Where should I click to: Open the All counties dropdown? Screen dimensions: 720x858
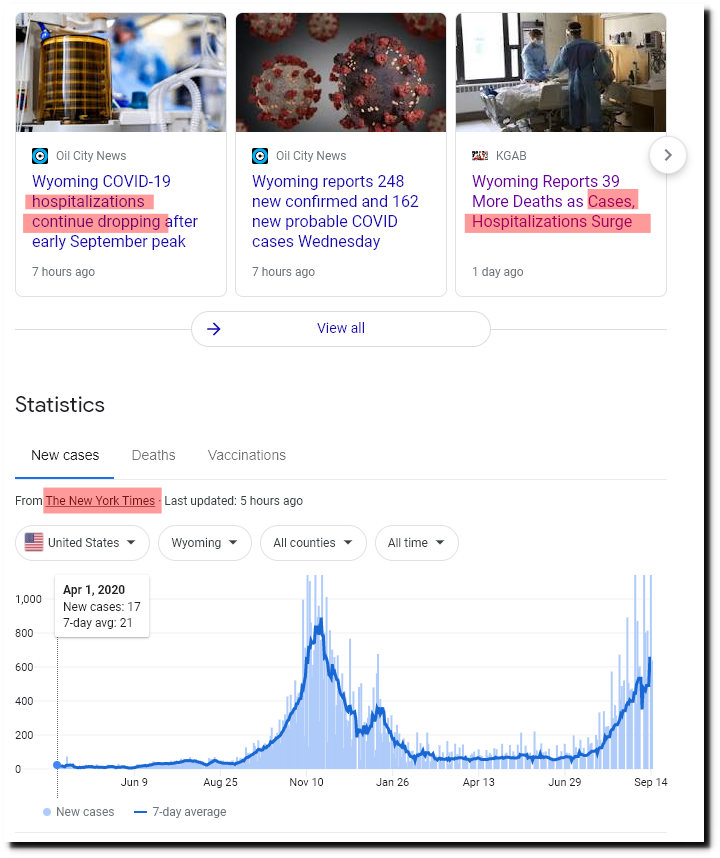pos(313,543)
